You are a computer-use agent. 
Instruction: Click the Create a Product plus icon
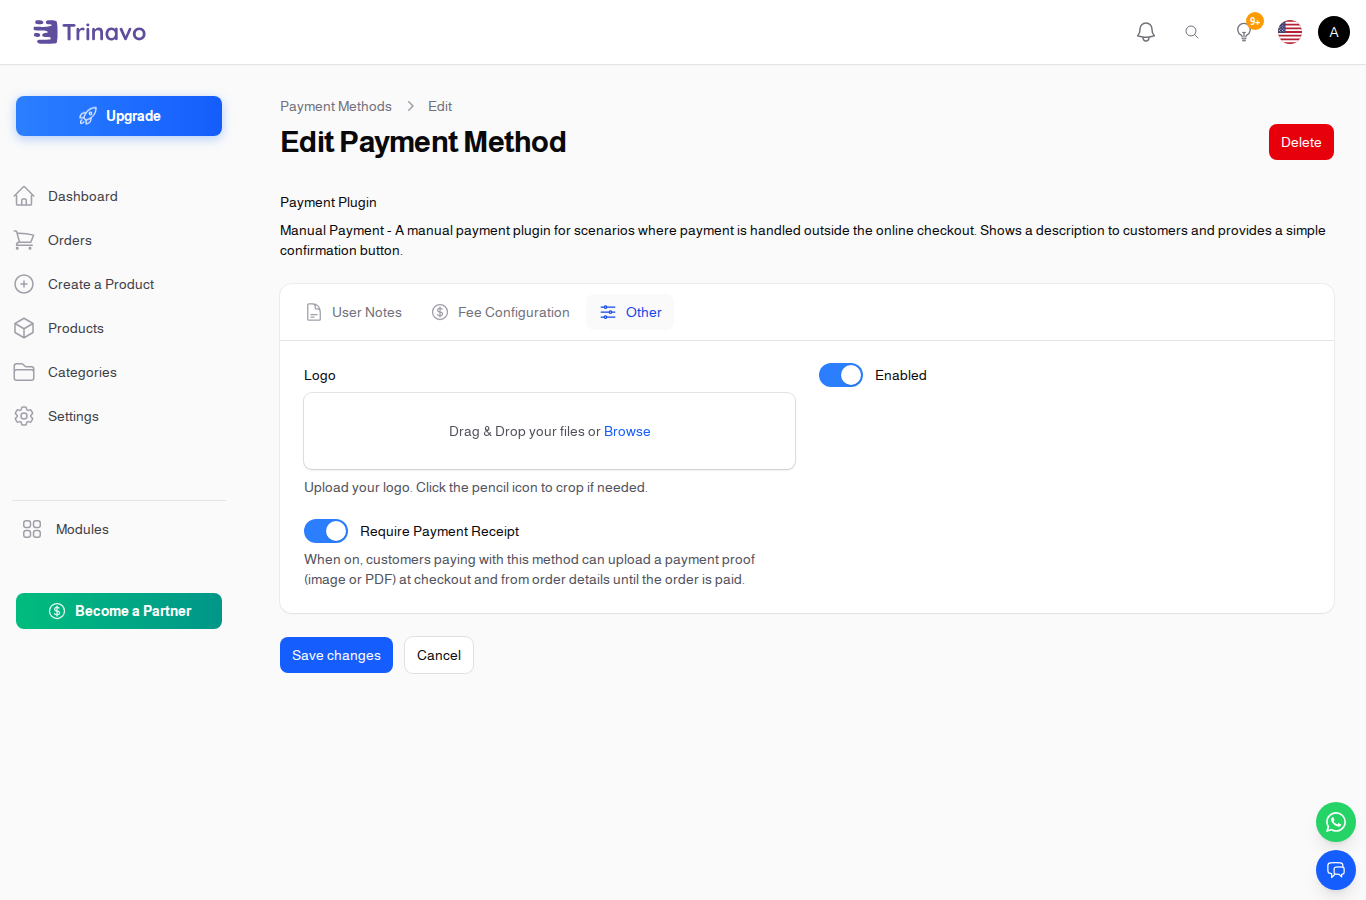pyautogui.click(x=24, y=284)
